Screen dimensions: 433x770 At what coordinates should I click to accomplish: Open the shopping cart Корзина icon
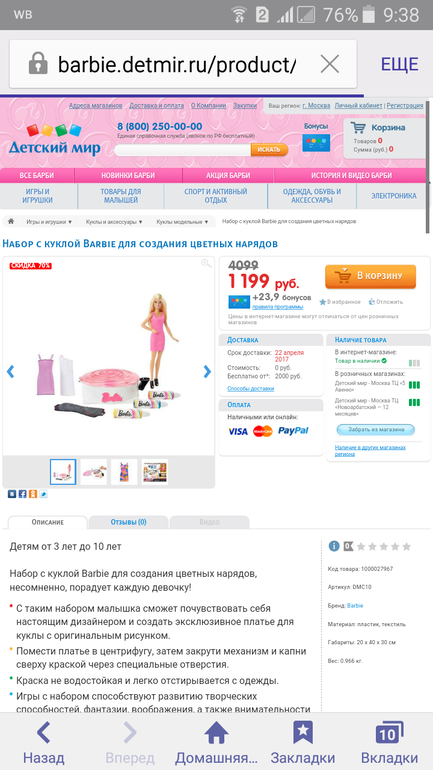pos(359,128)
